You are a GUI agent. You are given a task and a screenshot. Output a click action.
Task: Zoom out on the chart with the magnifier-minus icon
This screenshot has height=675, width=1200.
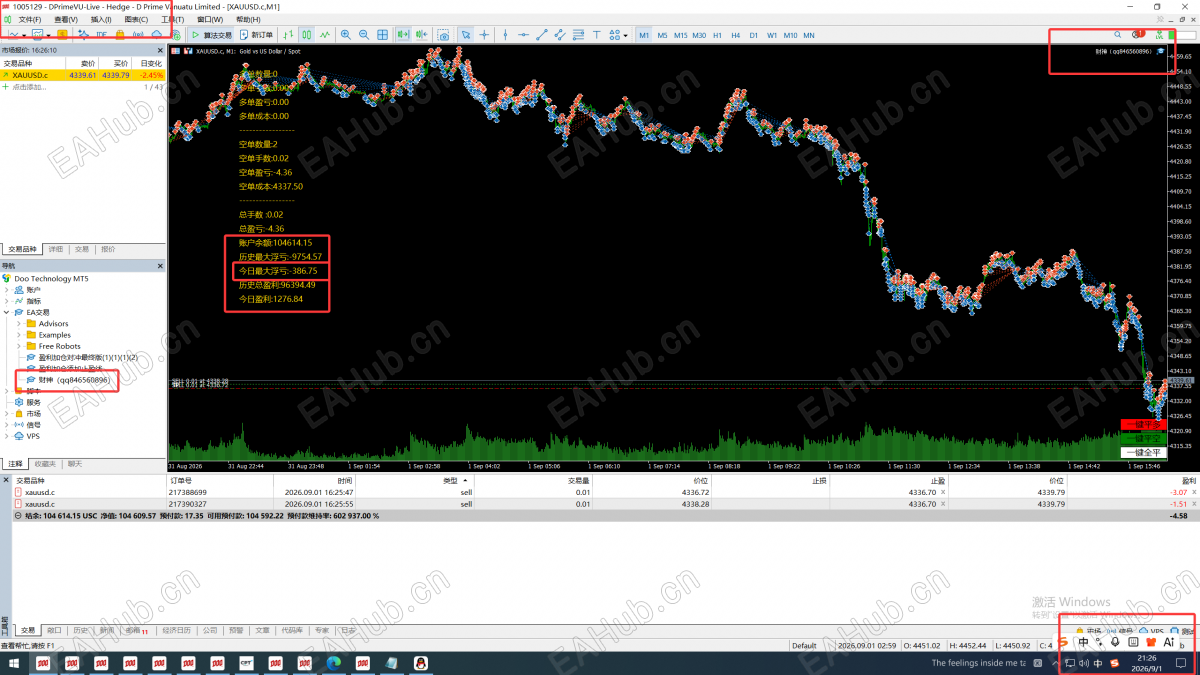364,35
